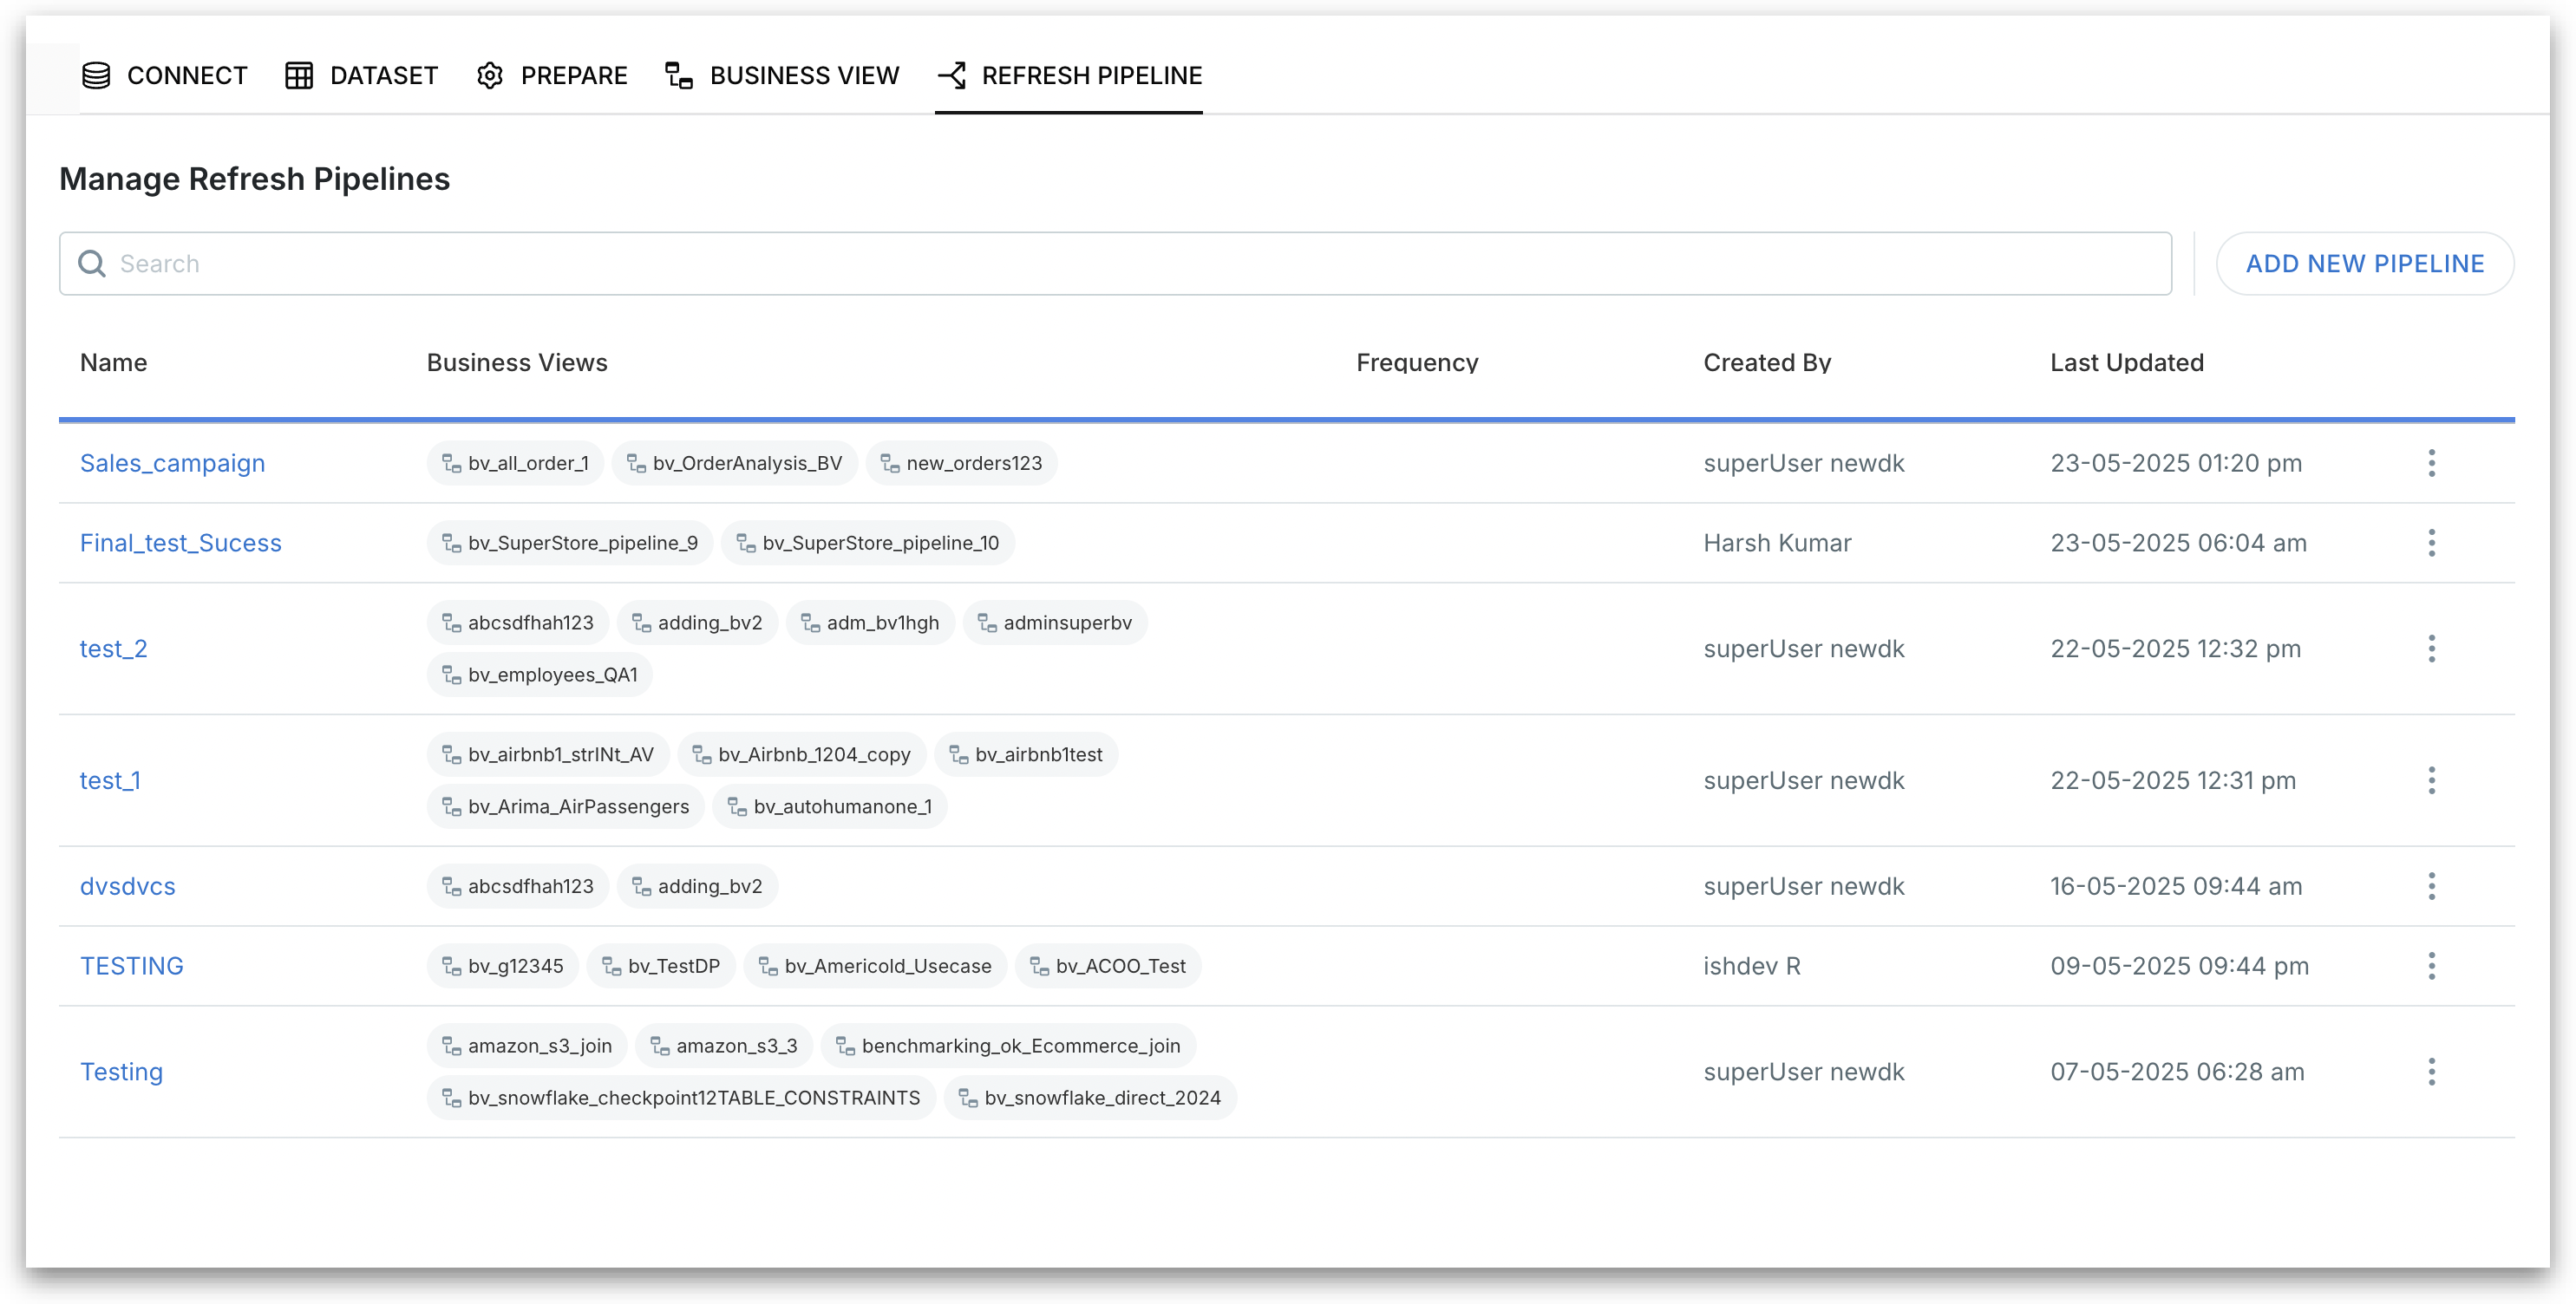Click the Last Updated column header

pyautogui.click(x=2126, y=362)
